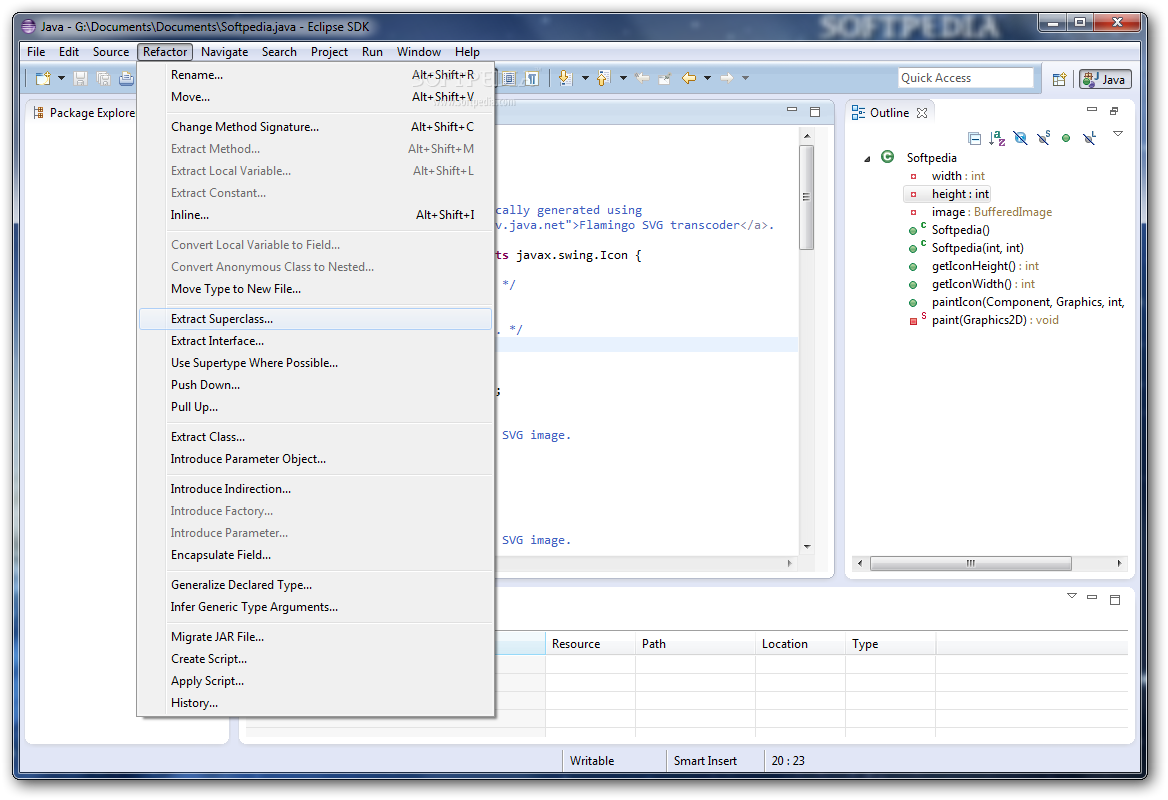
Task: Choose Extract Interface... menu entry
Action: pos(316,341)
